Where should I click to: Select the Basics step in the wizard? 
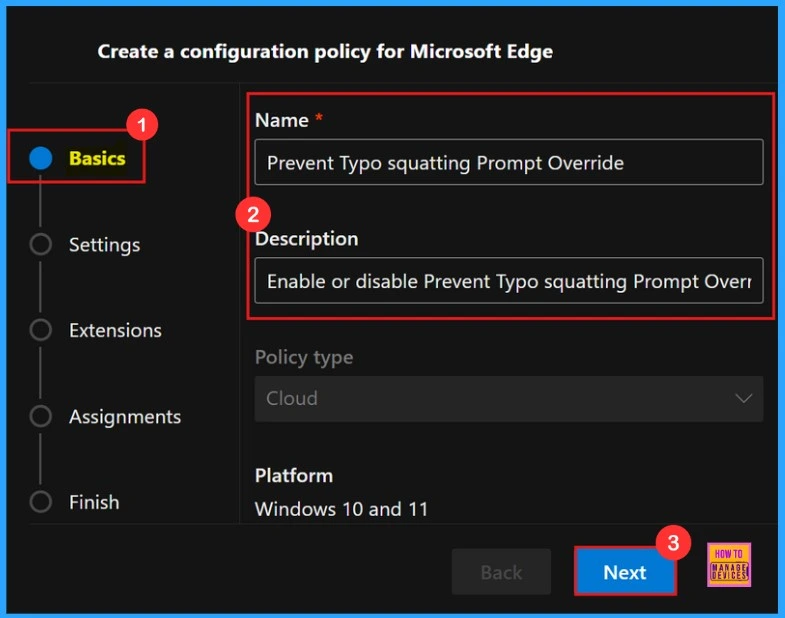(97, 158)
